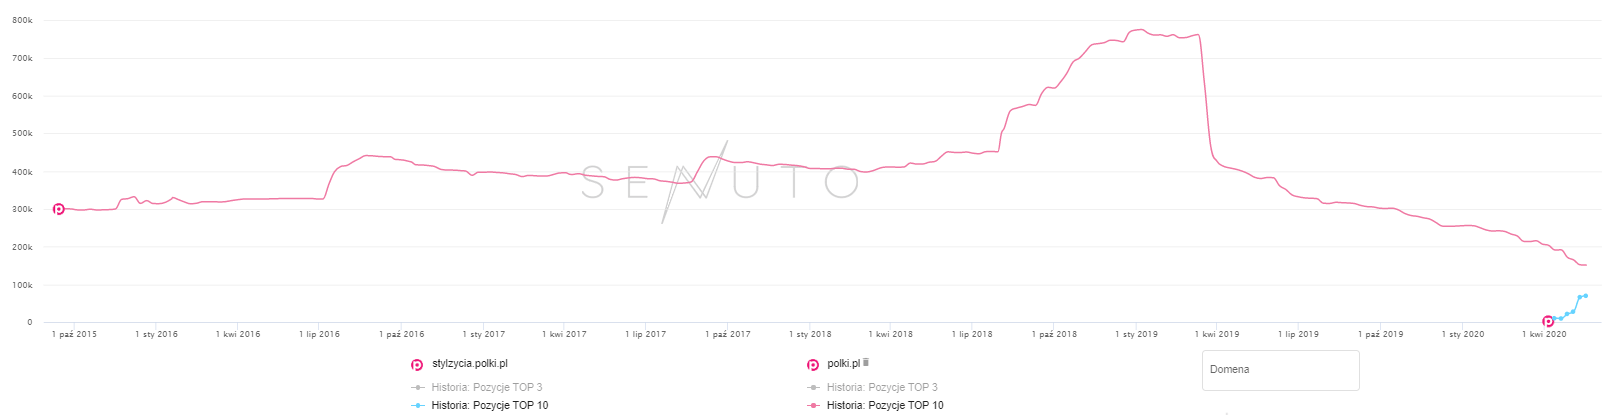The image size is (1611, 415).
Task: Click the '1 paź 2015' axis label
Action: (74, 334)
